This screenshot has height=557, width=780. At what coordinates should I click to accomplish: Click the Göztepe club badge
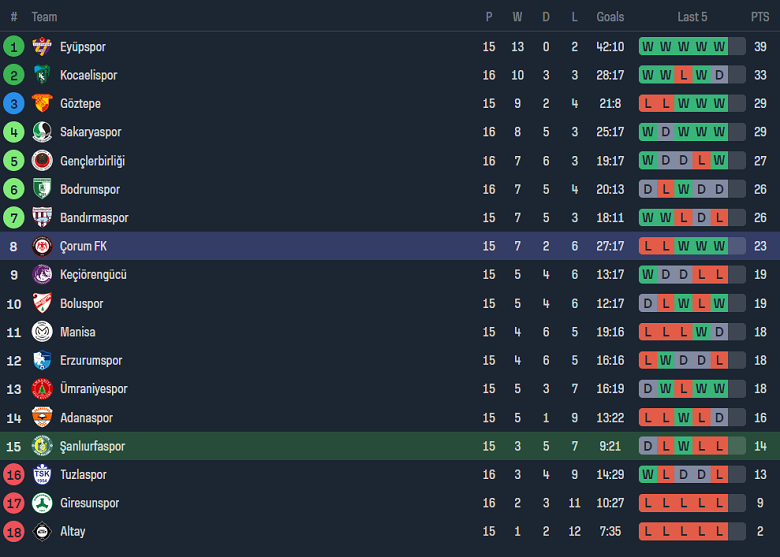(x=42, y=104)
